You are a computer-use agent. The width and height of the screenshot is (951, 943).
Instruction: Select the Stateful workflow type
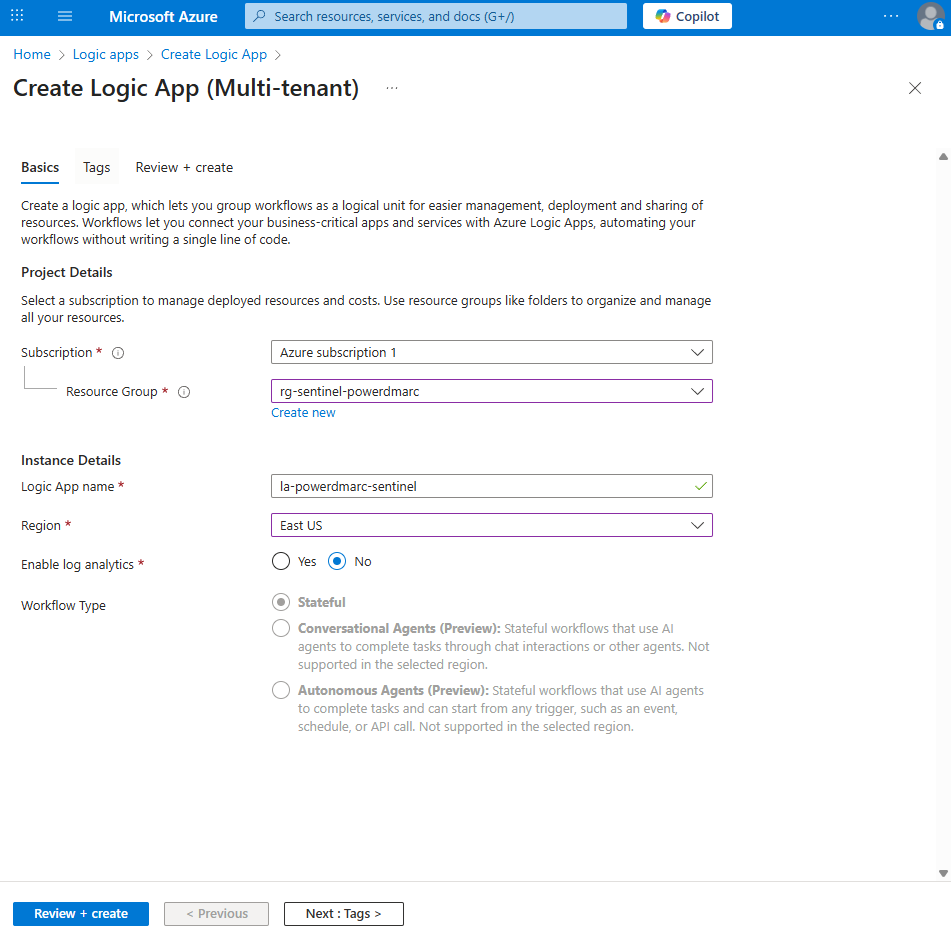[x=281, y=602]
